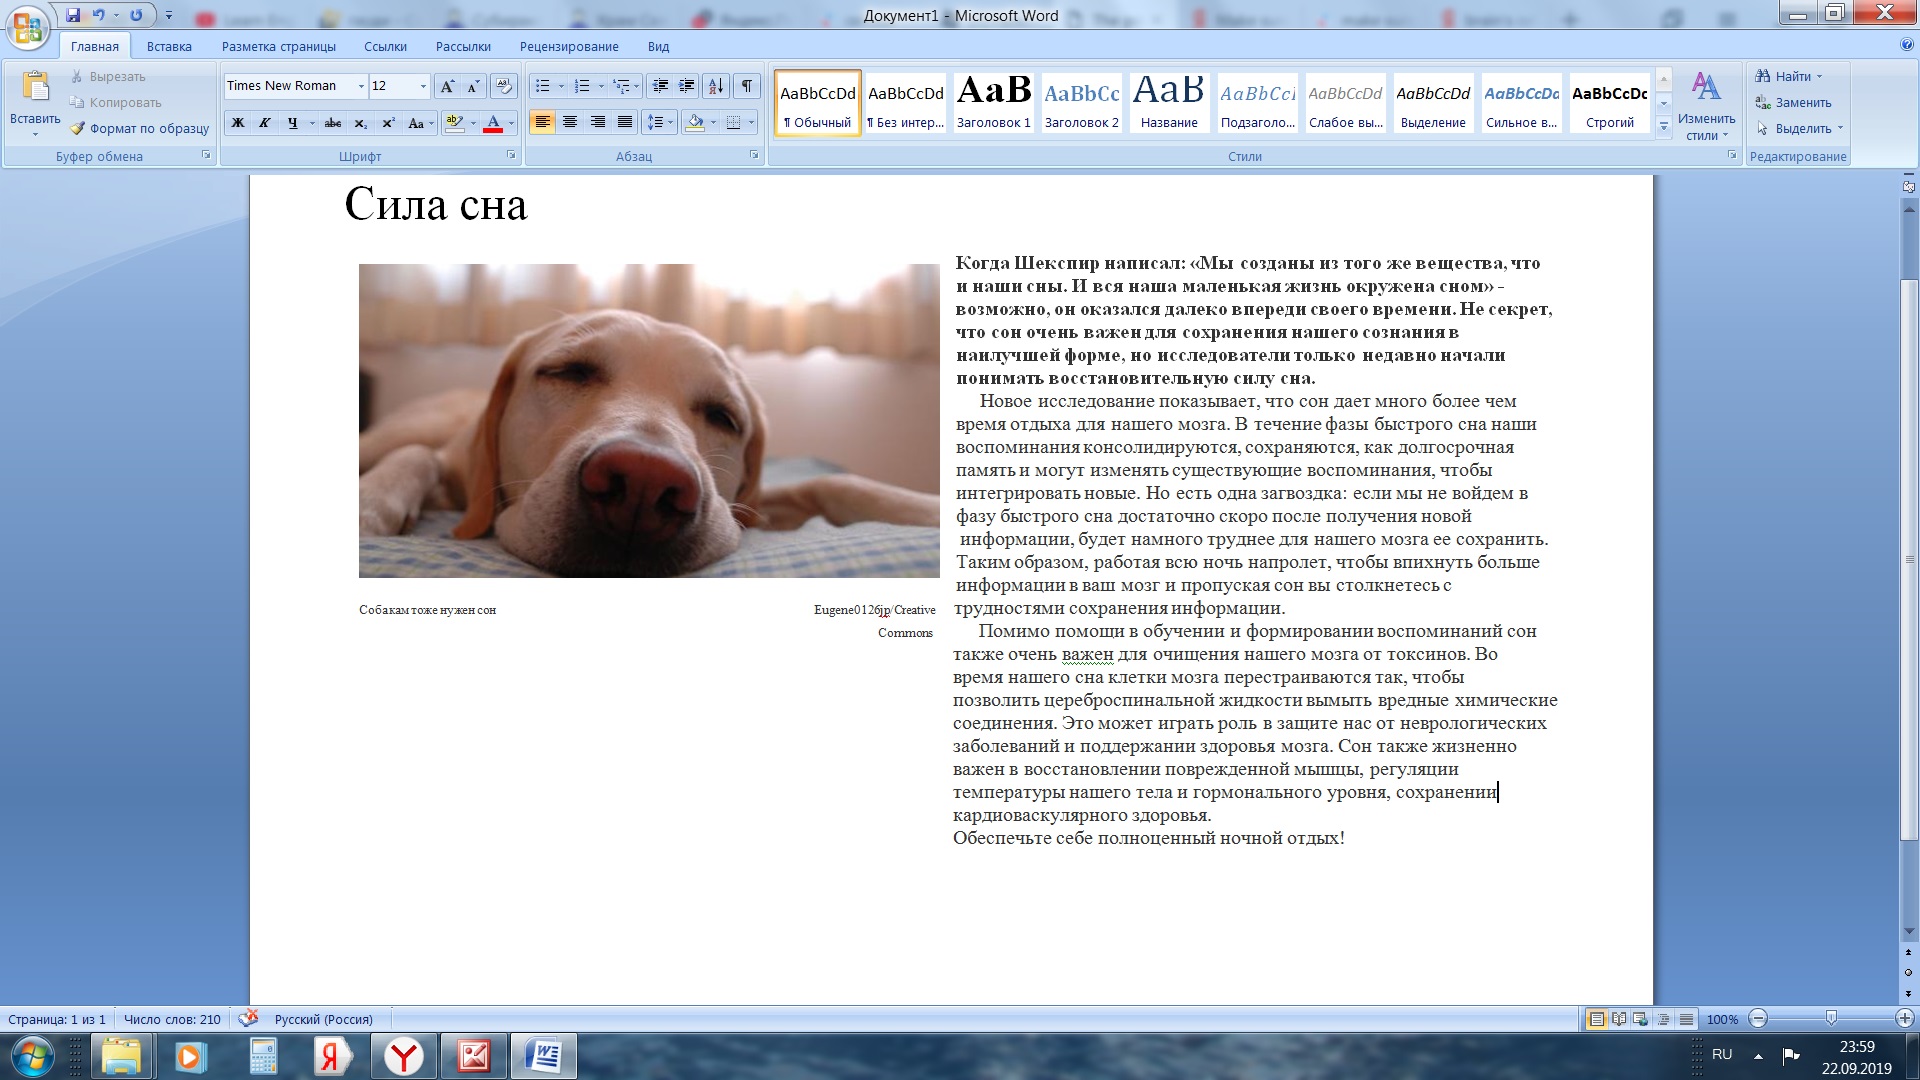Click the Paste (Вставить) clipboard icon
The height and width of the screenshot is (1080, 1920).
[35, 88]
